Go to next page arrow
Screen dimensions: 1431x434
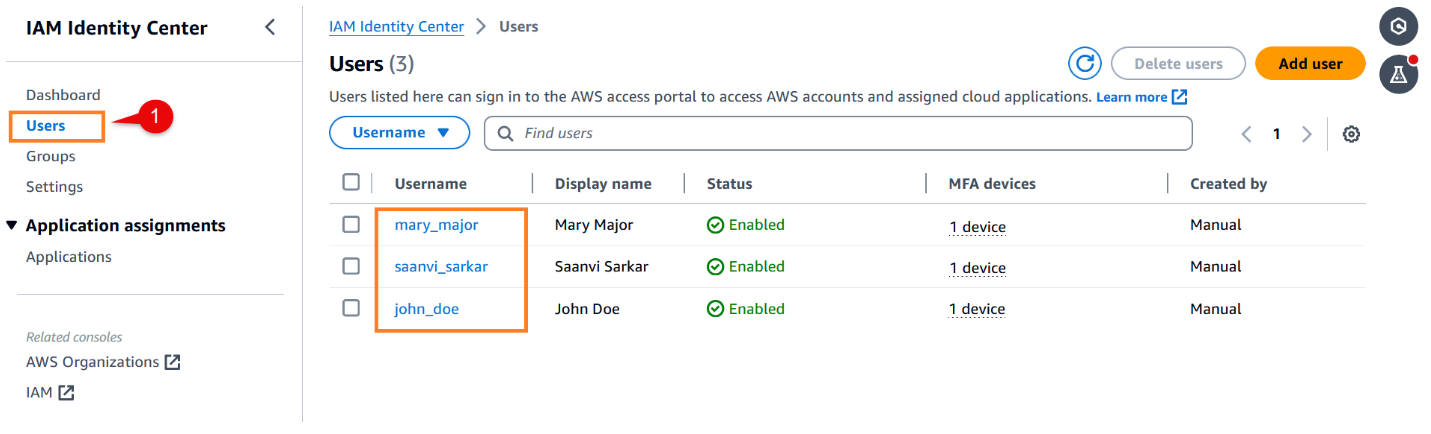pos(1306,134)
